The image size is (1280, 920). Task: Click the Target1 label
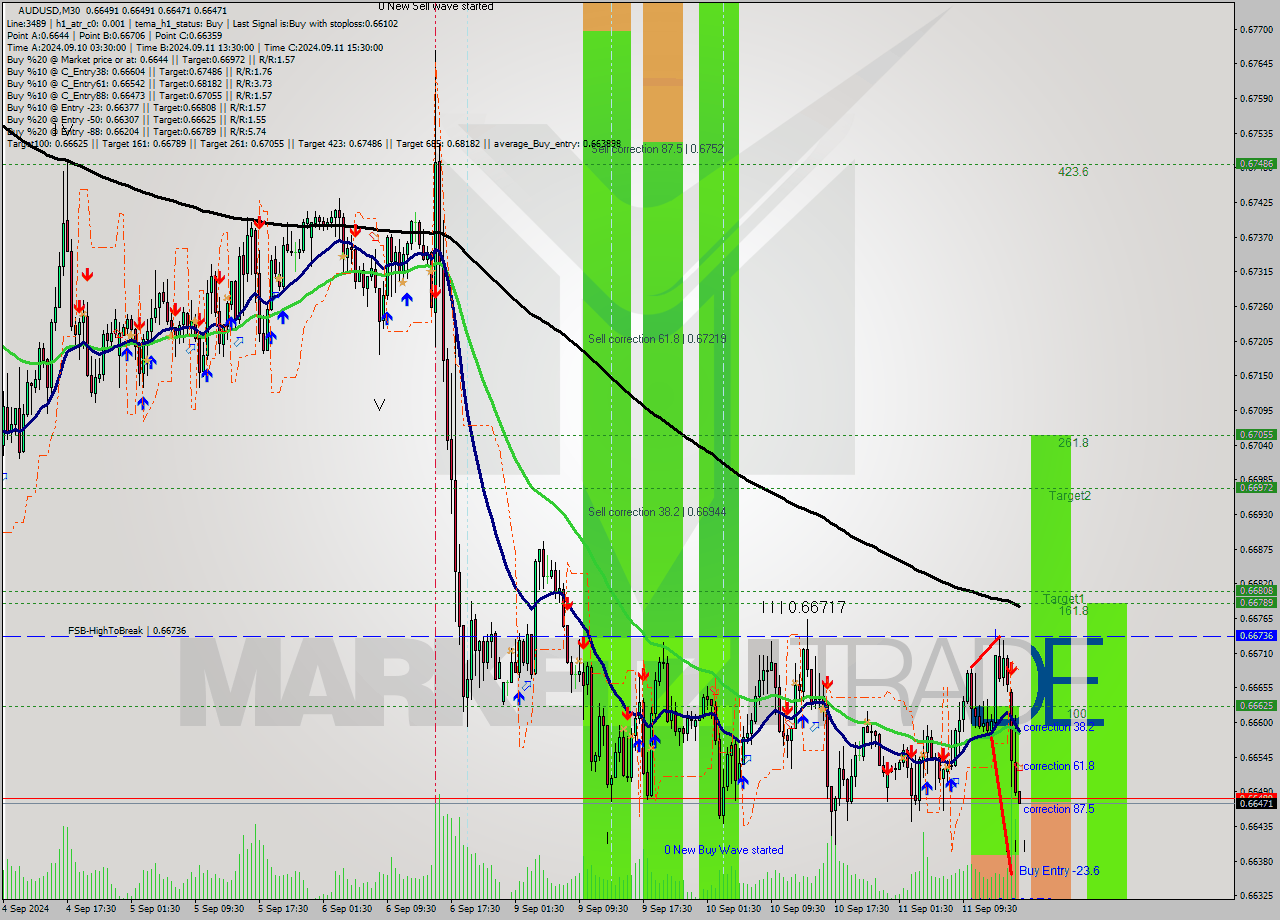click(x=1063, y=598)
